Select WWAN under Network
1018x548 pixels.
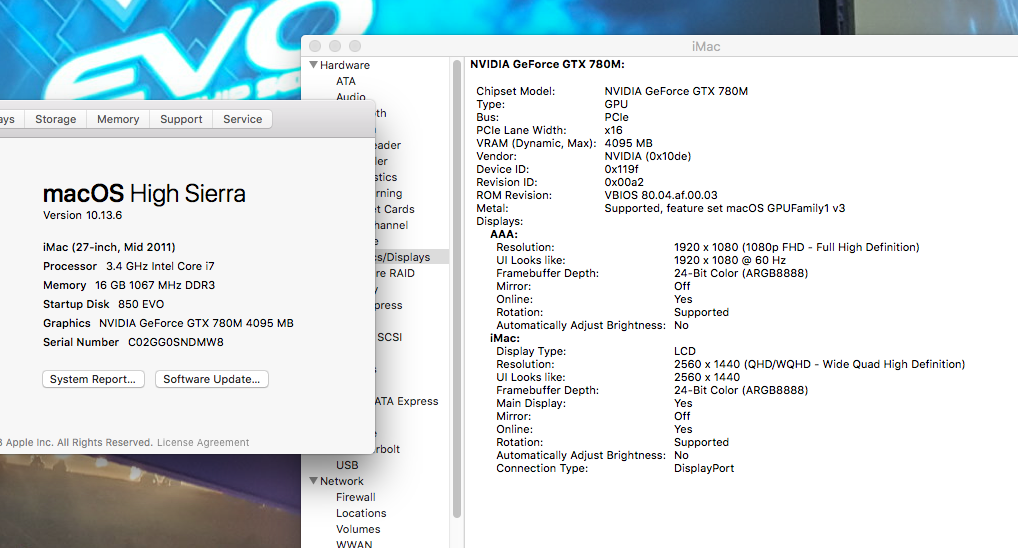pos(354,544)
